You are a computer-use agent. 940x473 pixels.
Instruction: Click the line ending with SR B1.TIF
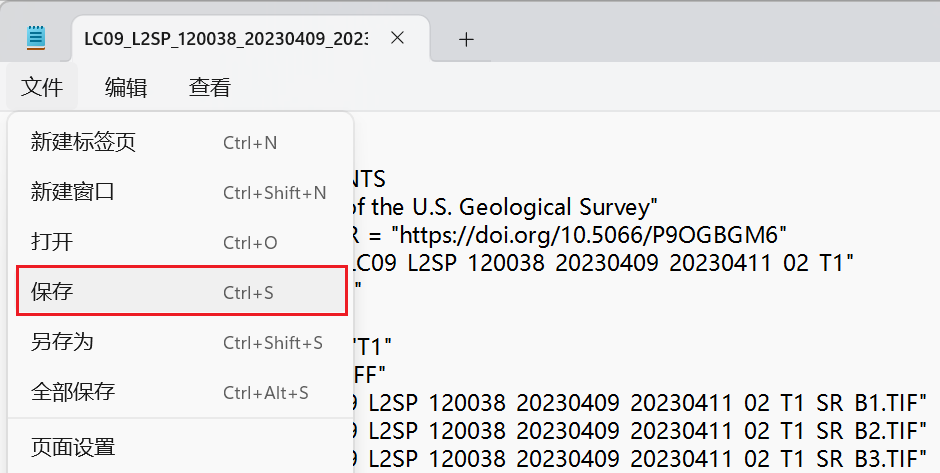(x=641, y=403)
